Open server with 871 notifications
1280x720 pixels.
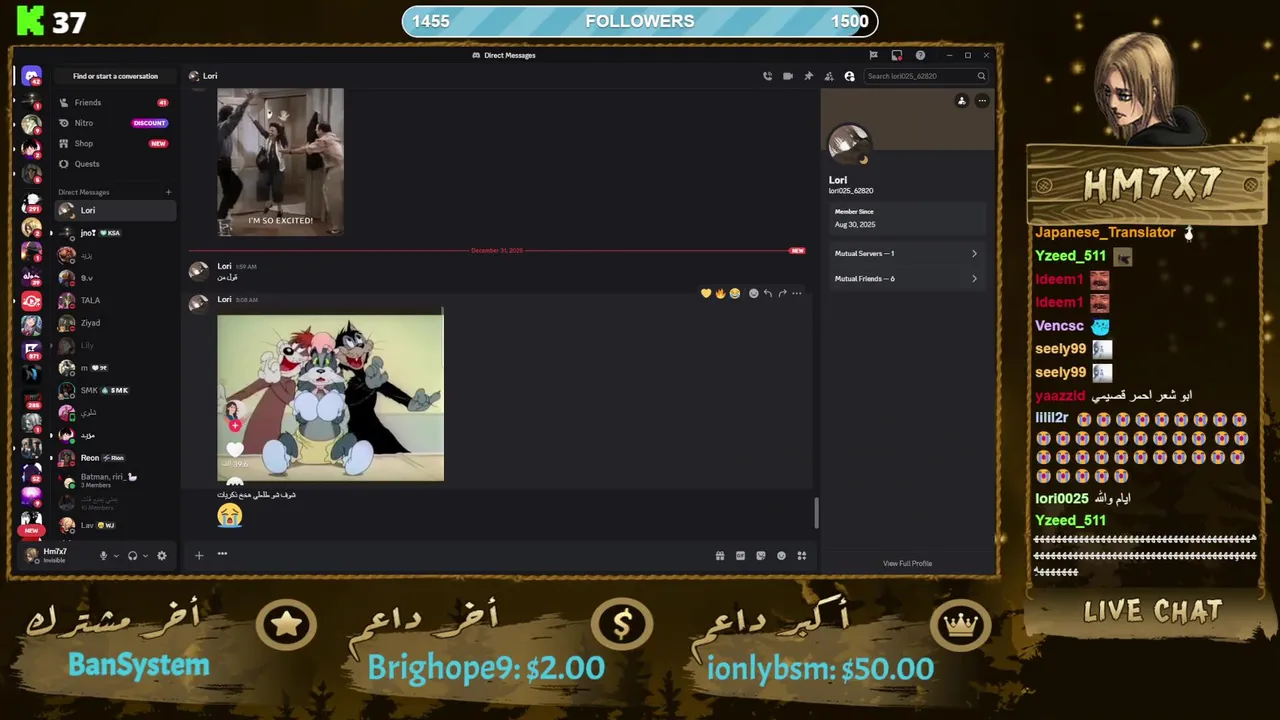coord(31,350)
